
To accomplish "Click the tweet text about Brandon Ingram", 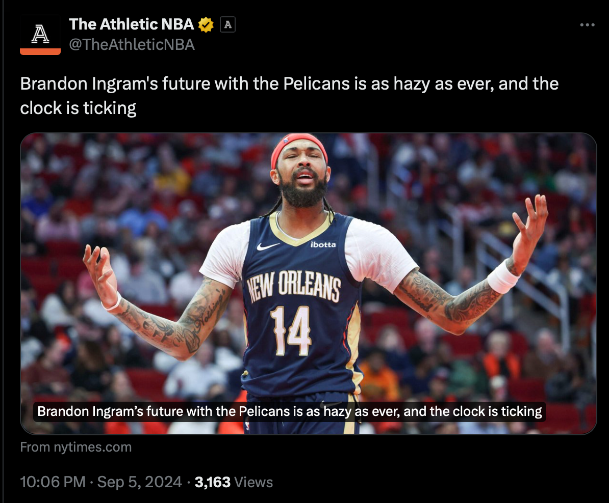I will (x=289, y=96).
